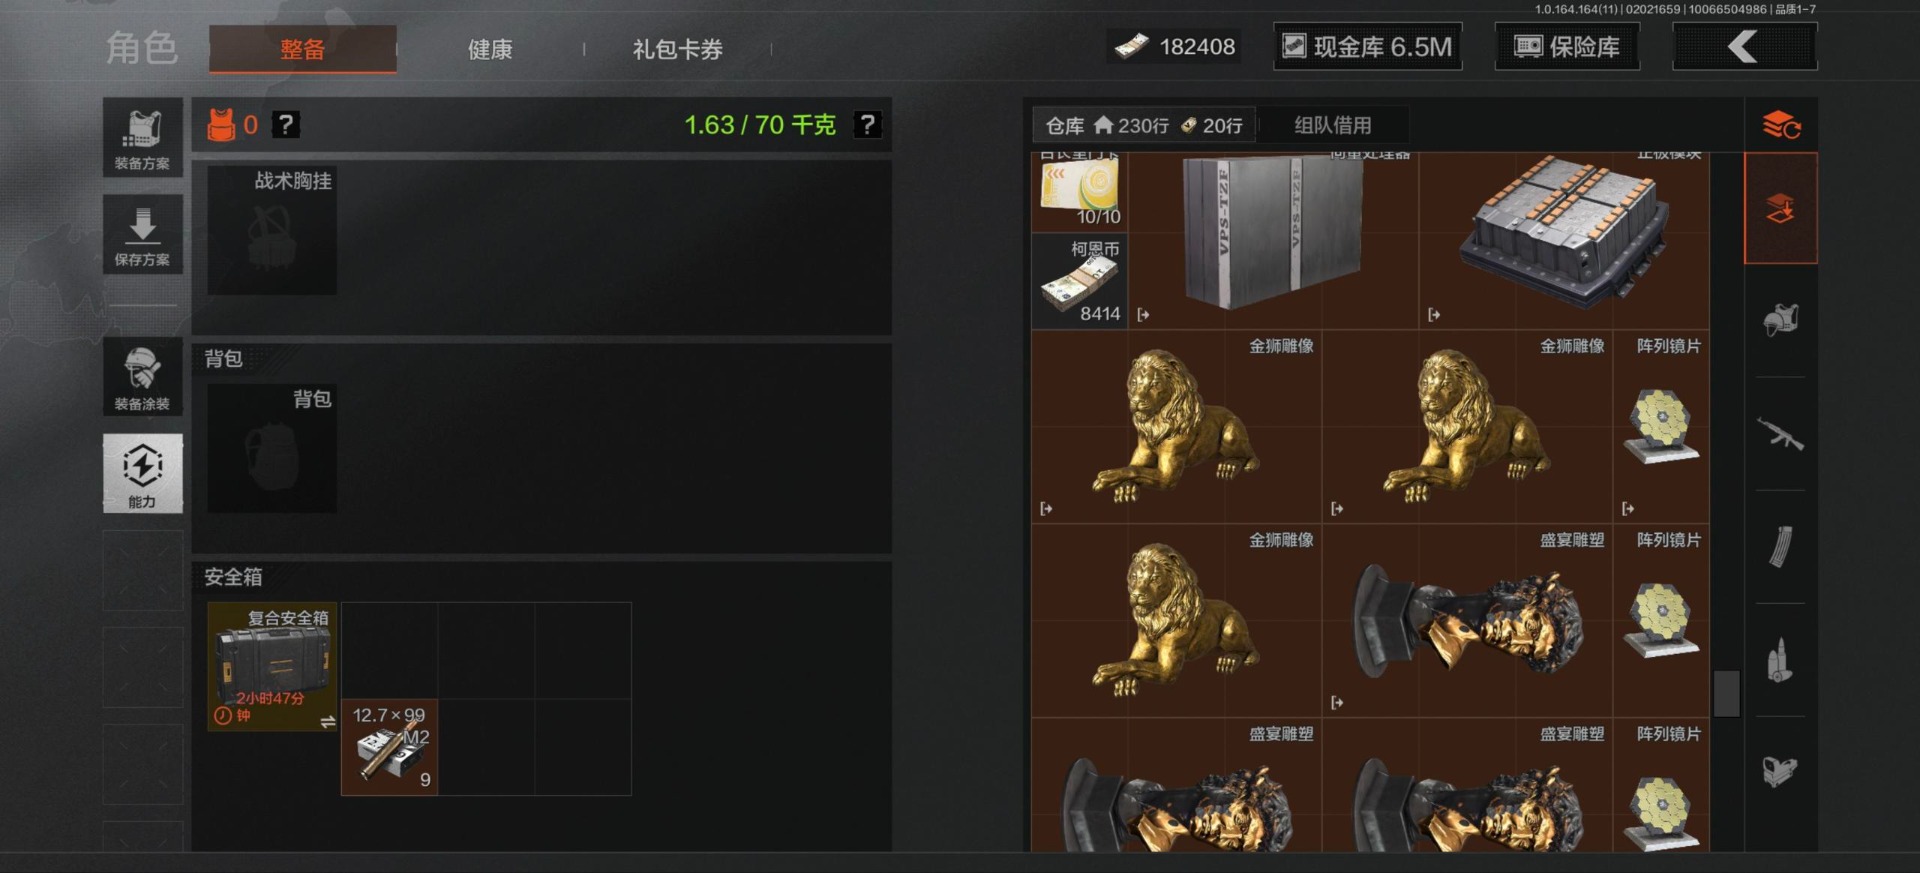Click the weight limit question mark
Screen dimensions: 1920x873
click(867, 125)
